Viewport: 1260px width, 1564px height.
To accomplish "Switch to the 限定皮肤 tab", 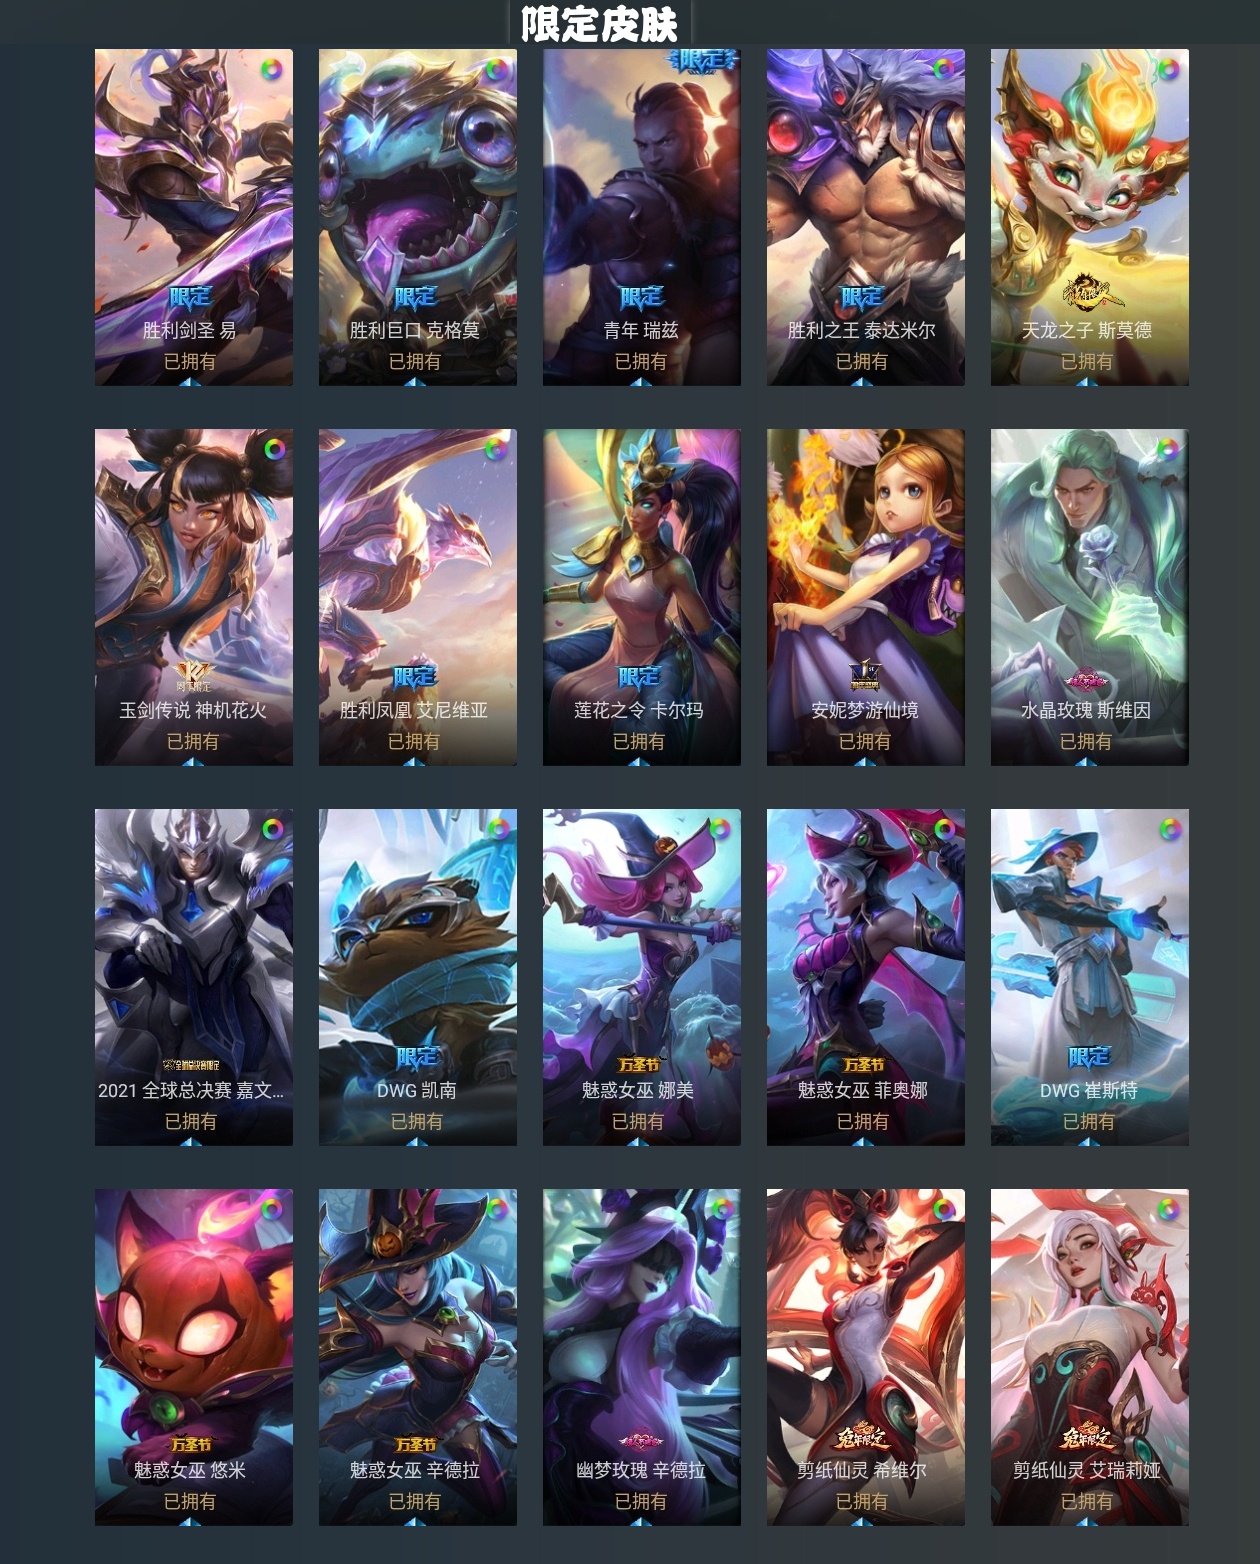I will click(600, 24).
